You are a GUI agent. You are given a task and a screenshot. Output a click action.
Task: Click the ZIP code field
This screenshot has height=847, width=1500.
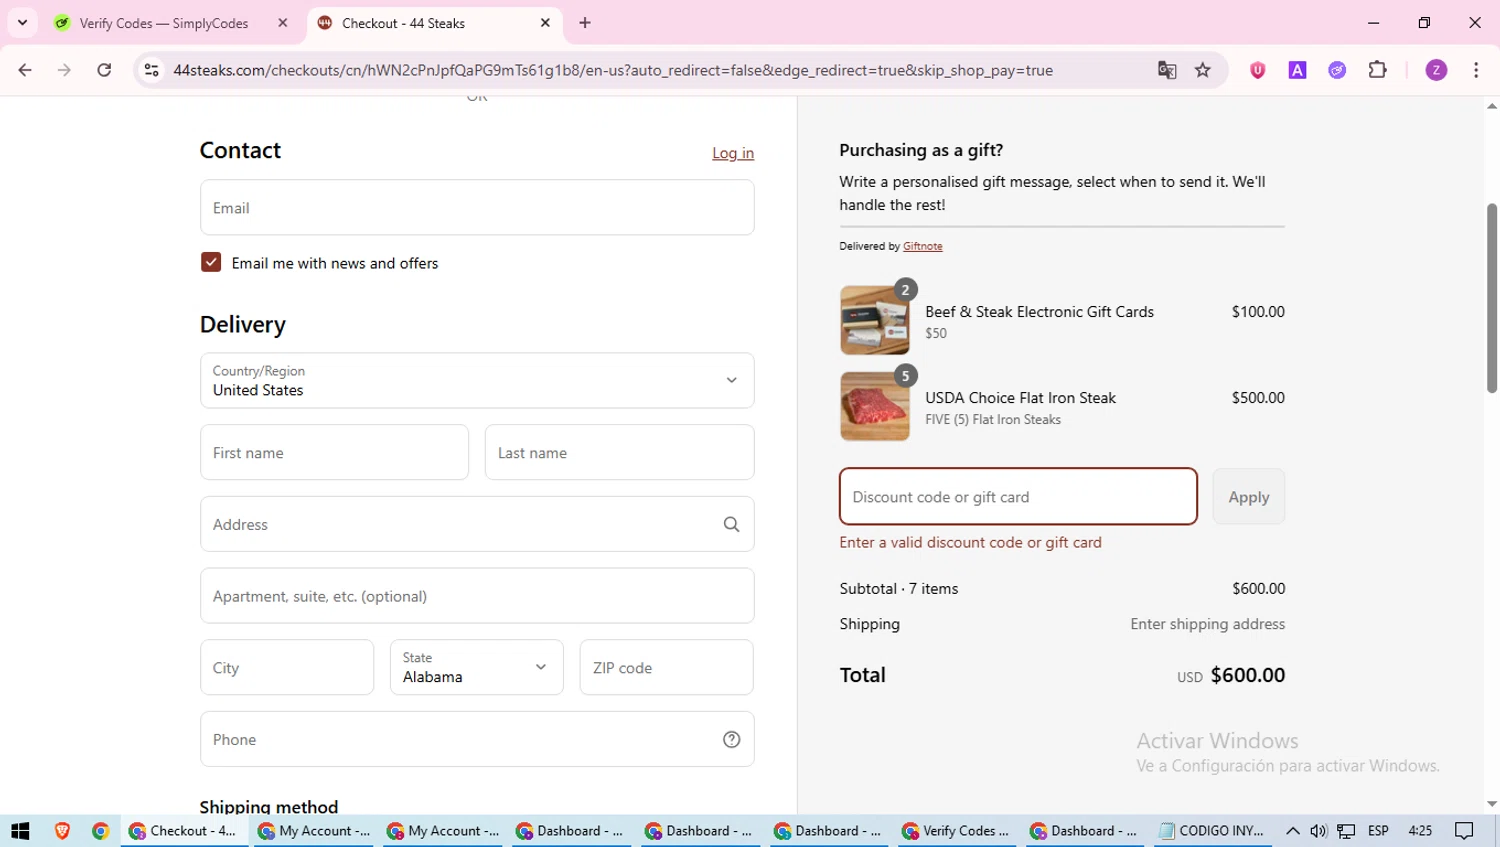click(666, 667)
